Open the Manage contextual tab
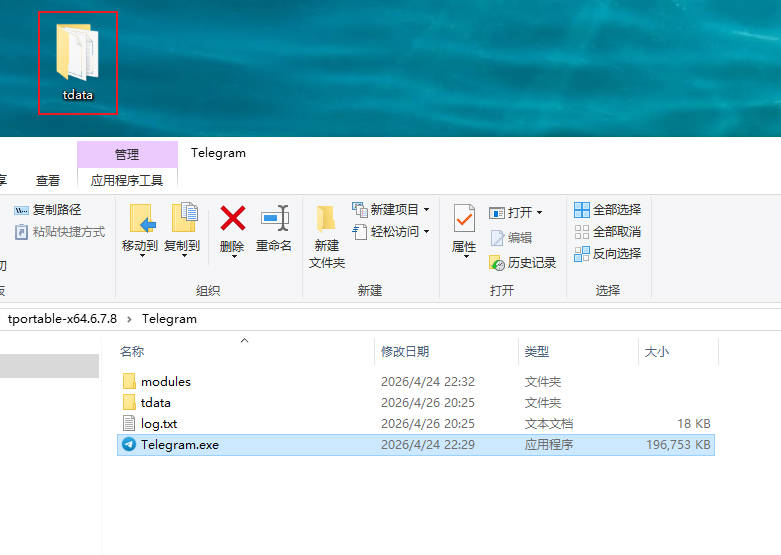Viewport: 781px width, 555px height. (127, 154)
